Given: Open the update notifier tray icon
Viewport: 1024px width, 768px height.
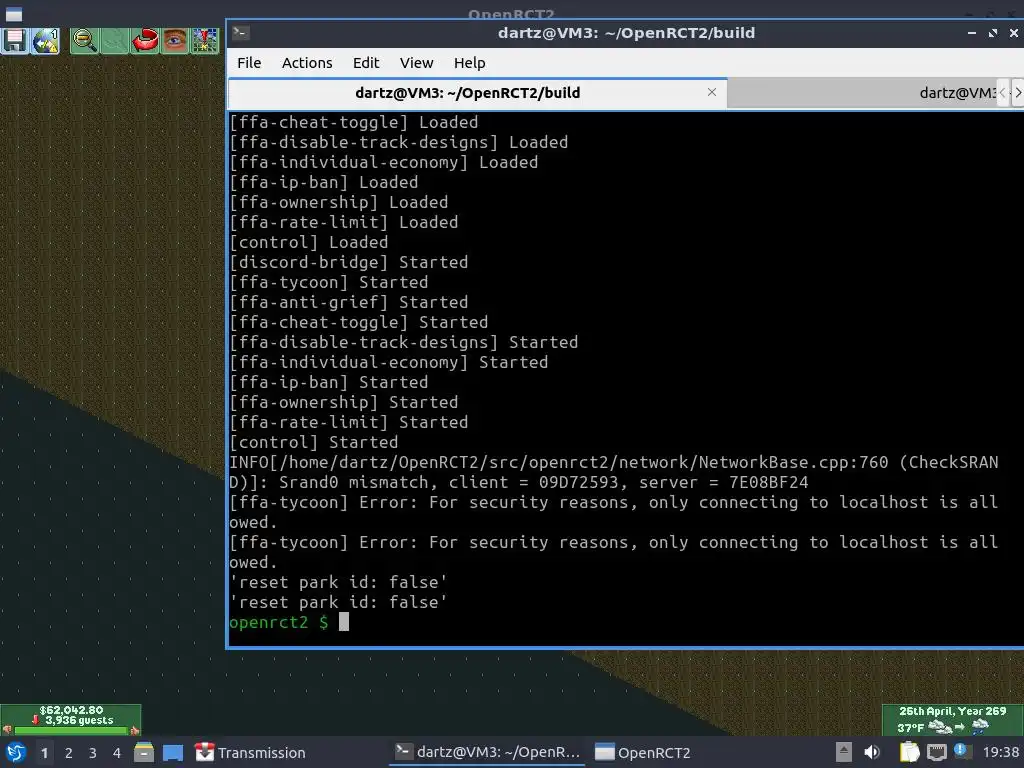Looking at the screenshot, I should 961,751.
